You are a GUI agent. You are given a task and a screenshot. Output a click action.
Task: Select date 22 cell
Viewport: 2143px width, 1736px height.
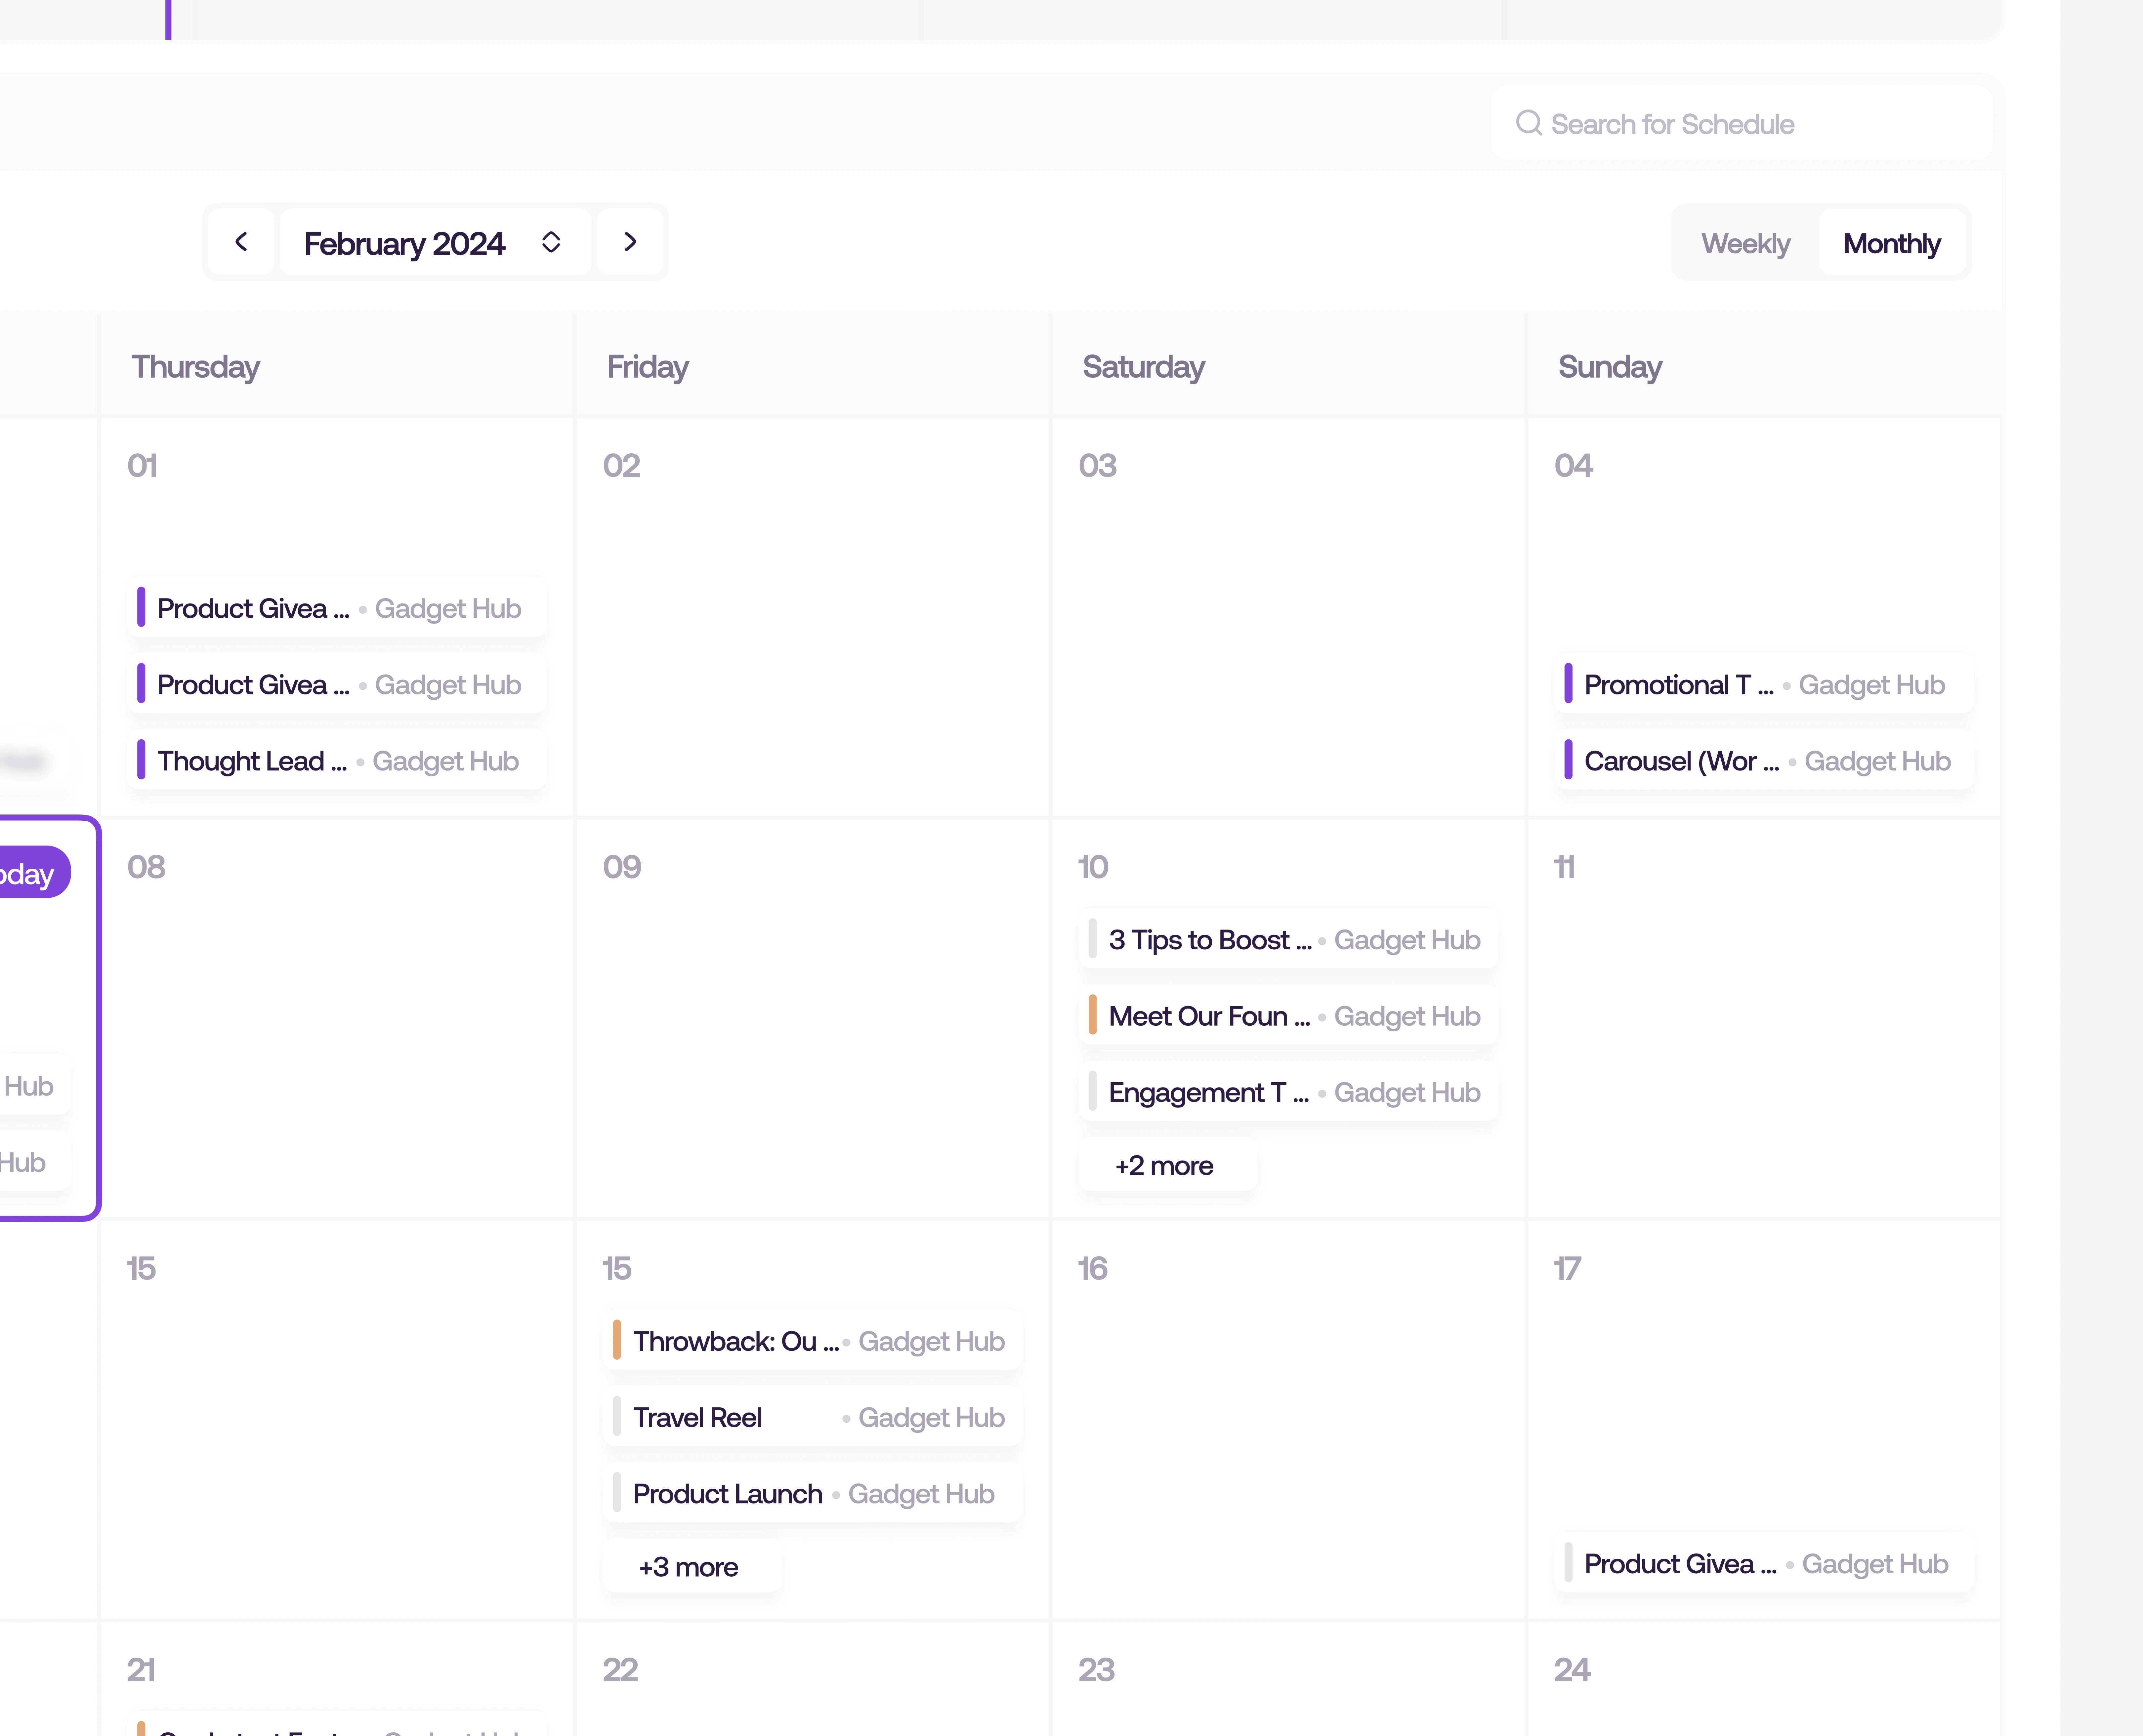click(x=813, y=1679)
